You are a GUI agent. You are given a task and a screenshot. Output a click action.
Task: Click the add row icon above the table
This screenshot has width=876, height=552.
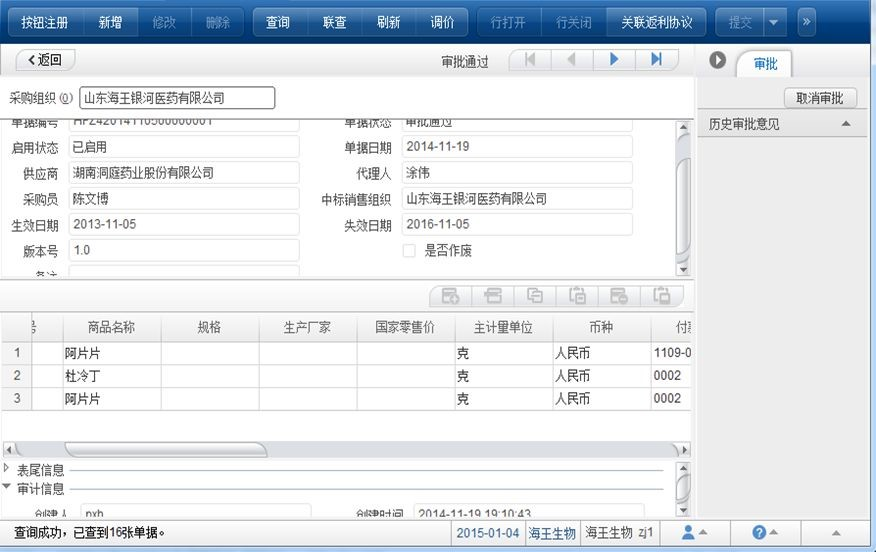tap(450, 296)
